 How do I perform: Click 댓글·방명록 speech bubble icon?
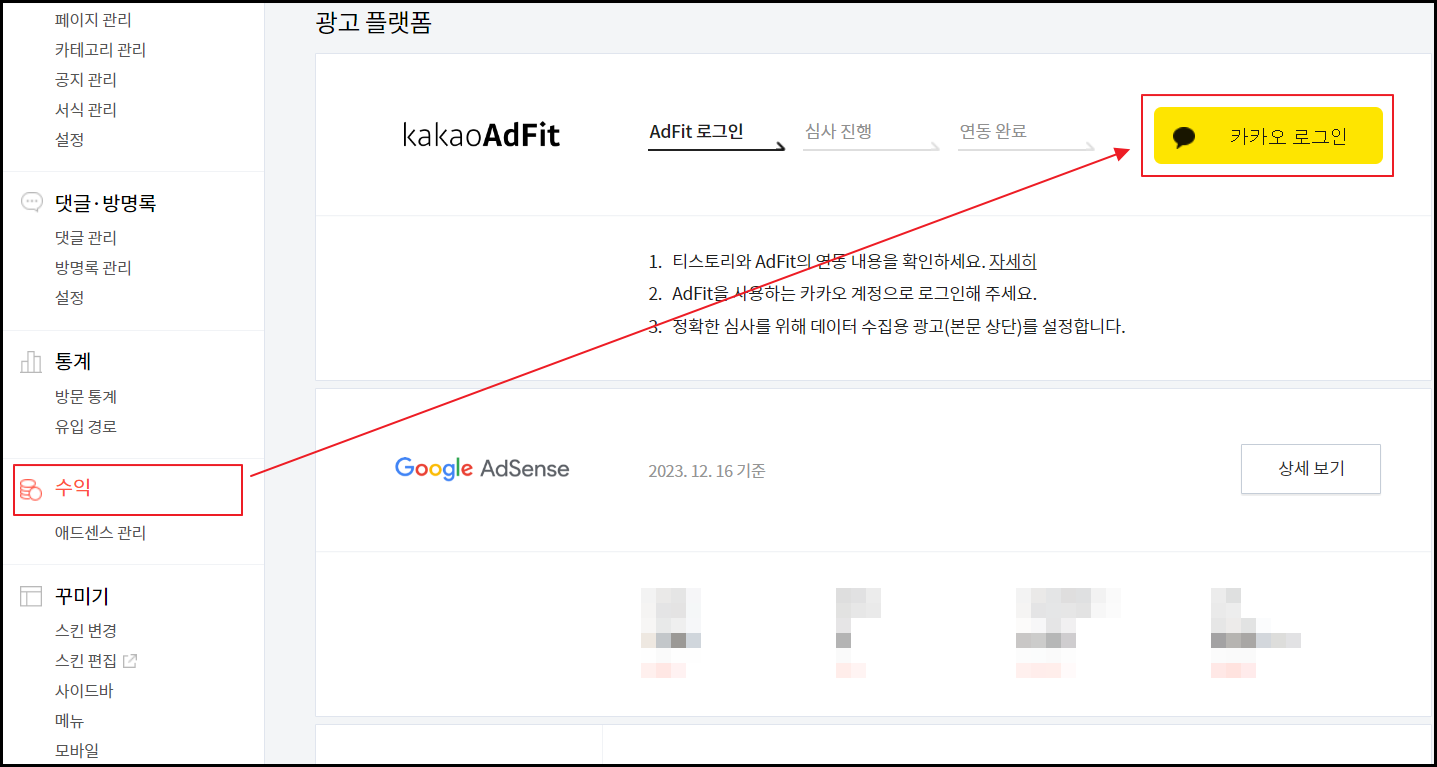pos(32,203)
